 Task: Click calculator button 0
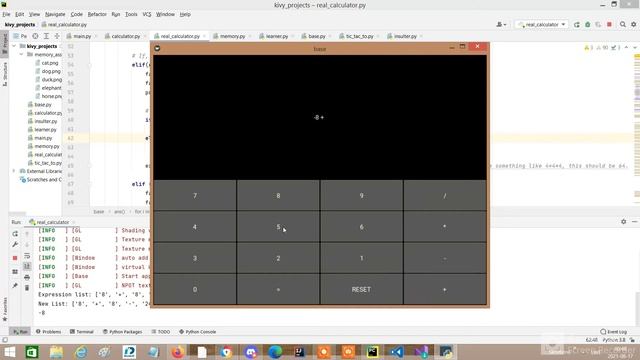[195, 289]
